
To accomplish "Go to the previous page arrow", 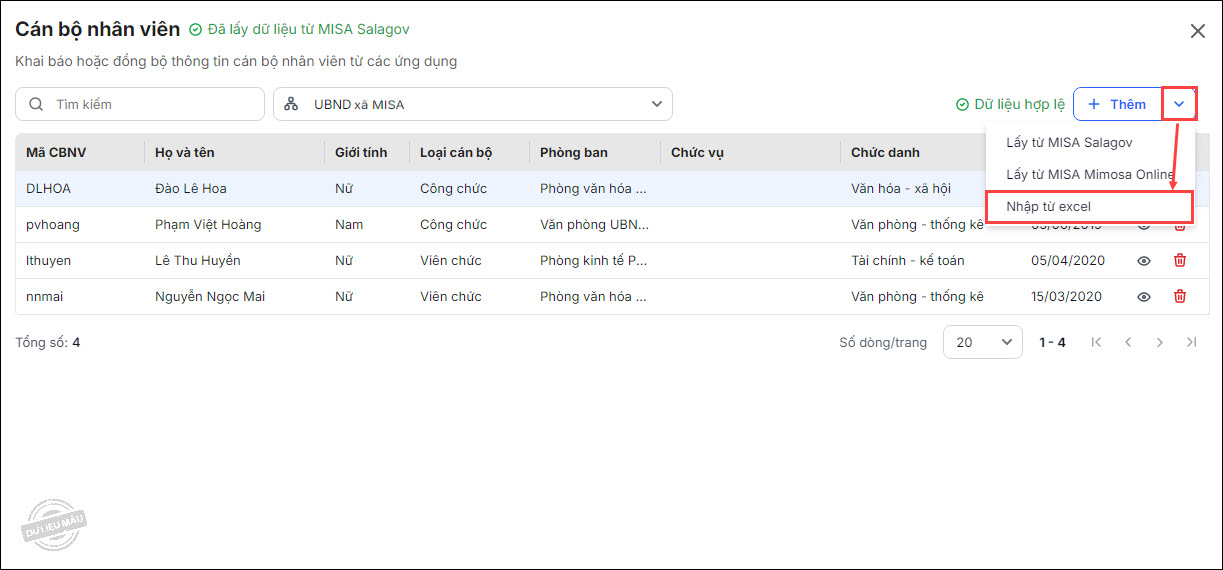I will (x=1128, y=342).
